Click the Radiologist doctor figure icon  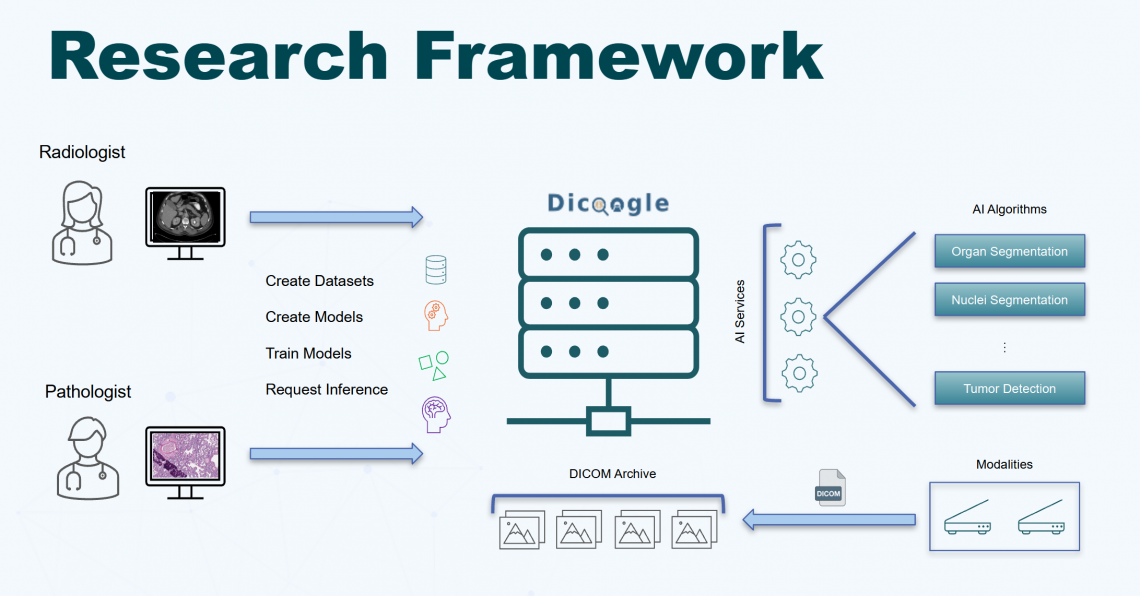82,222
